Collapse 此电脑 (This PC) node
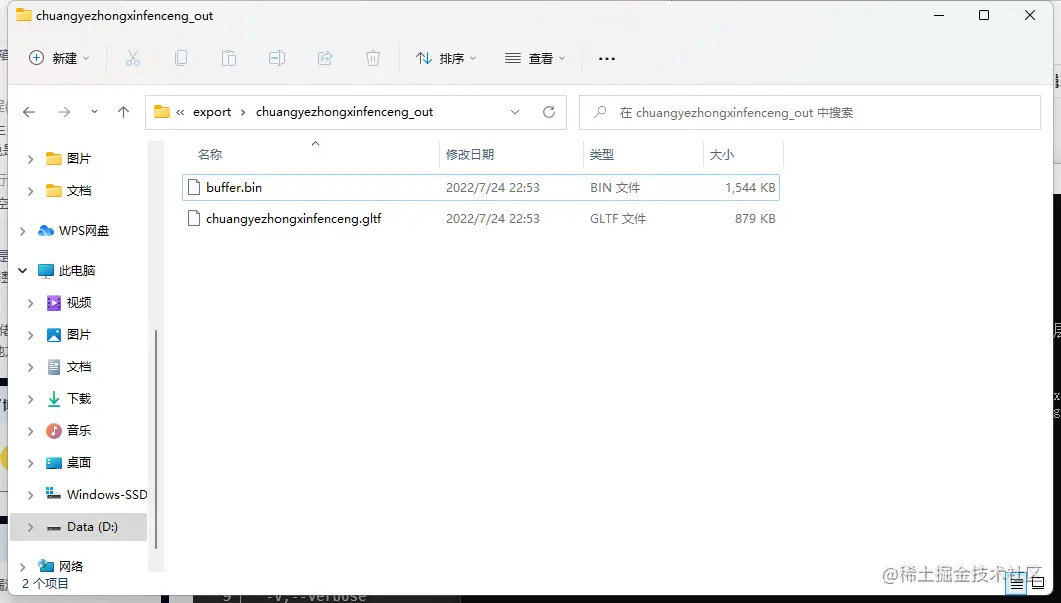The image size is (1061, 603). pos(22,271)
